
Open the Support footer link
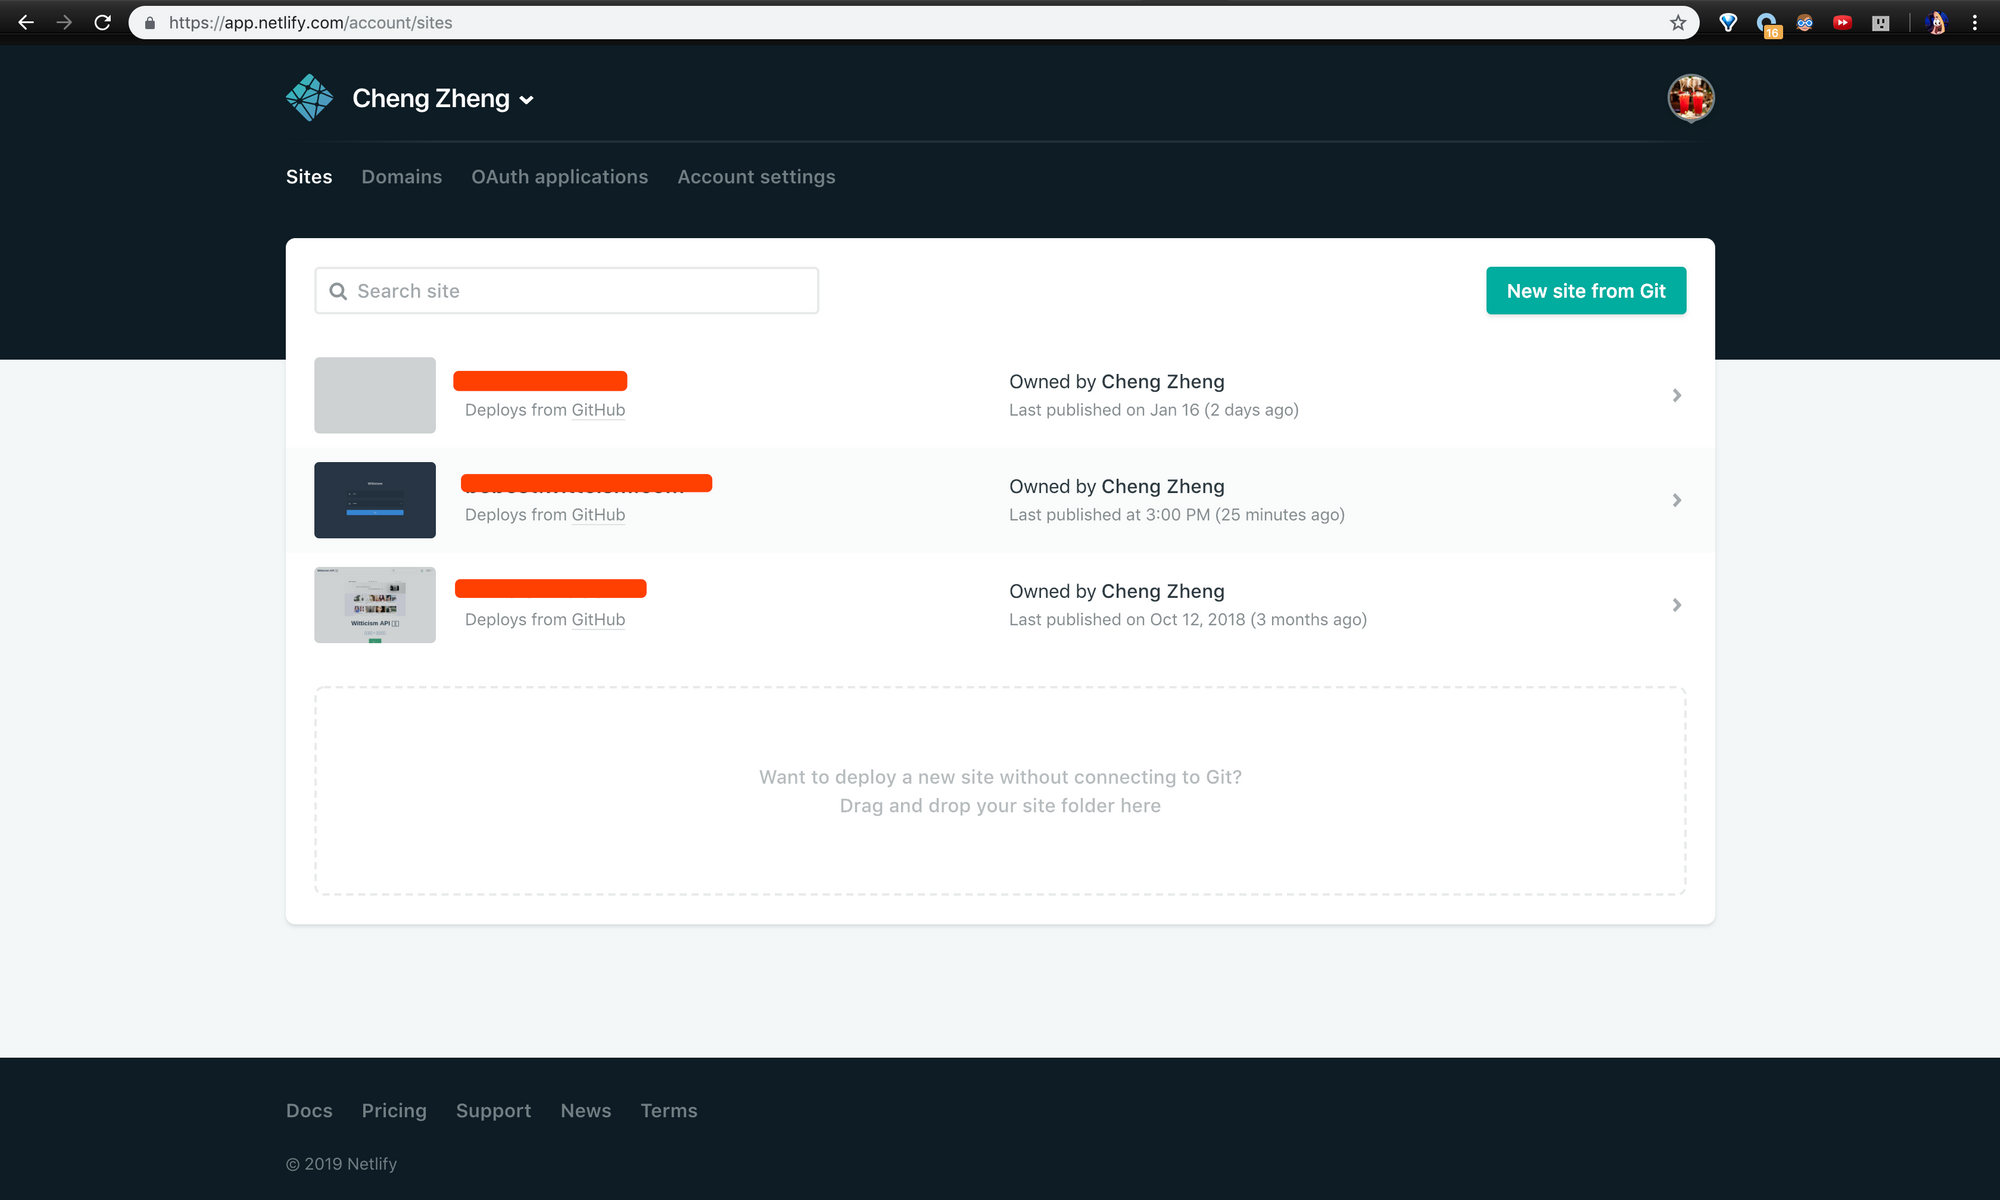(493, 1111)
